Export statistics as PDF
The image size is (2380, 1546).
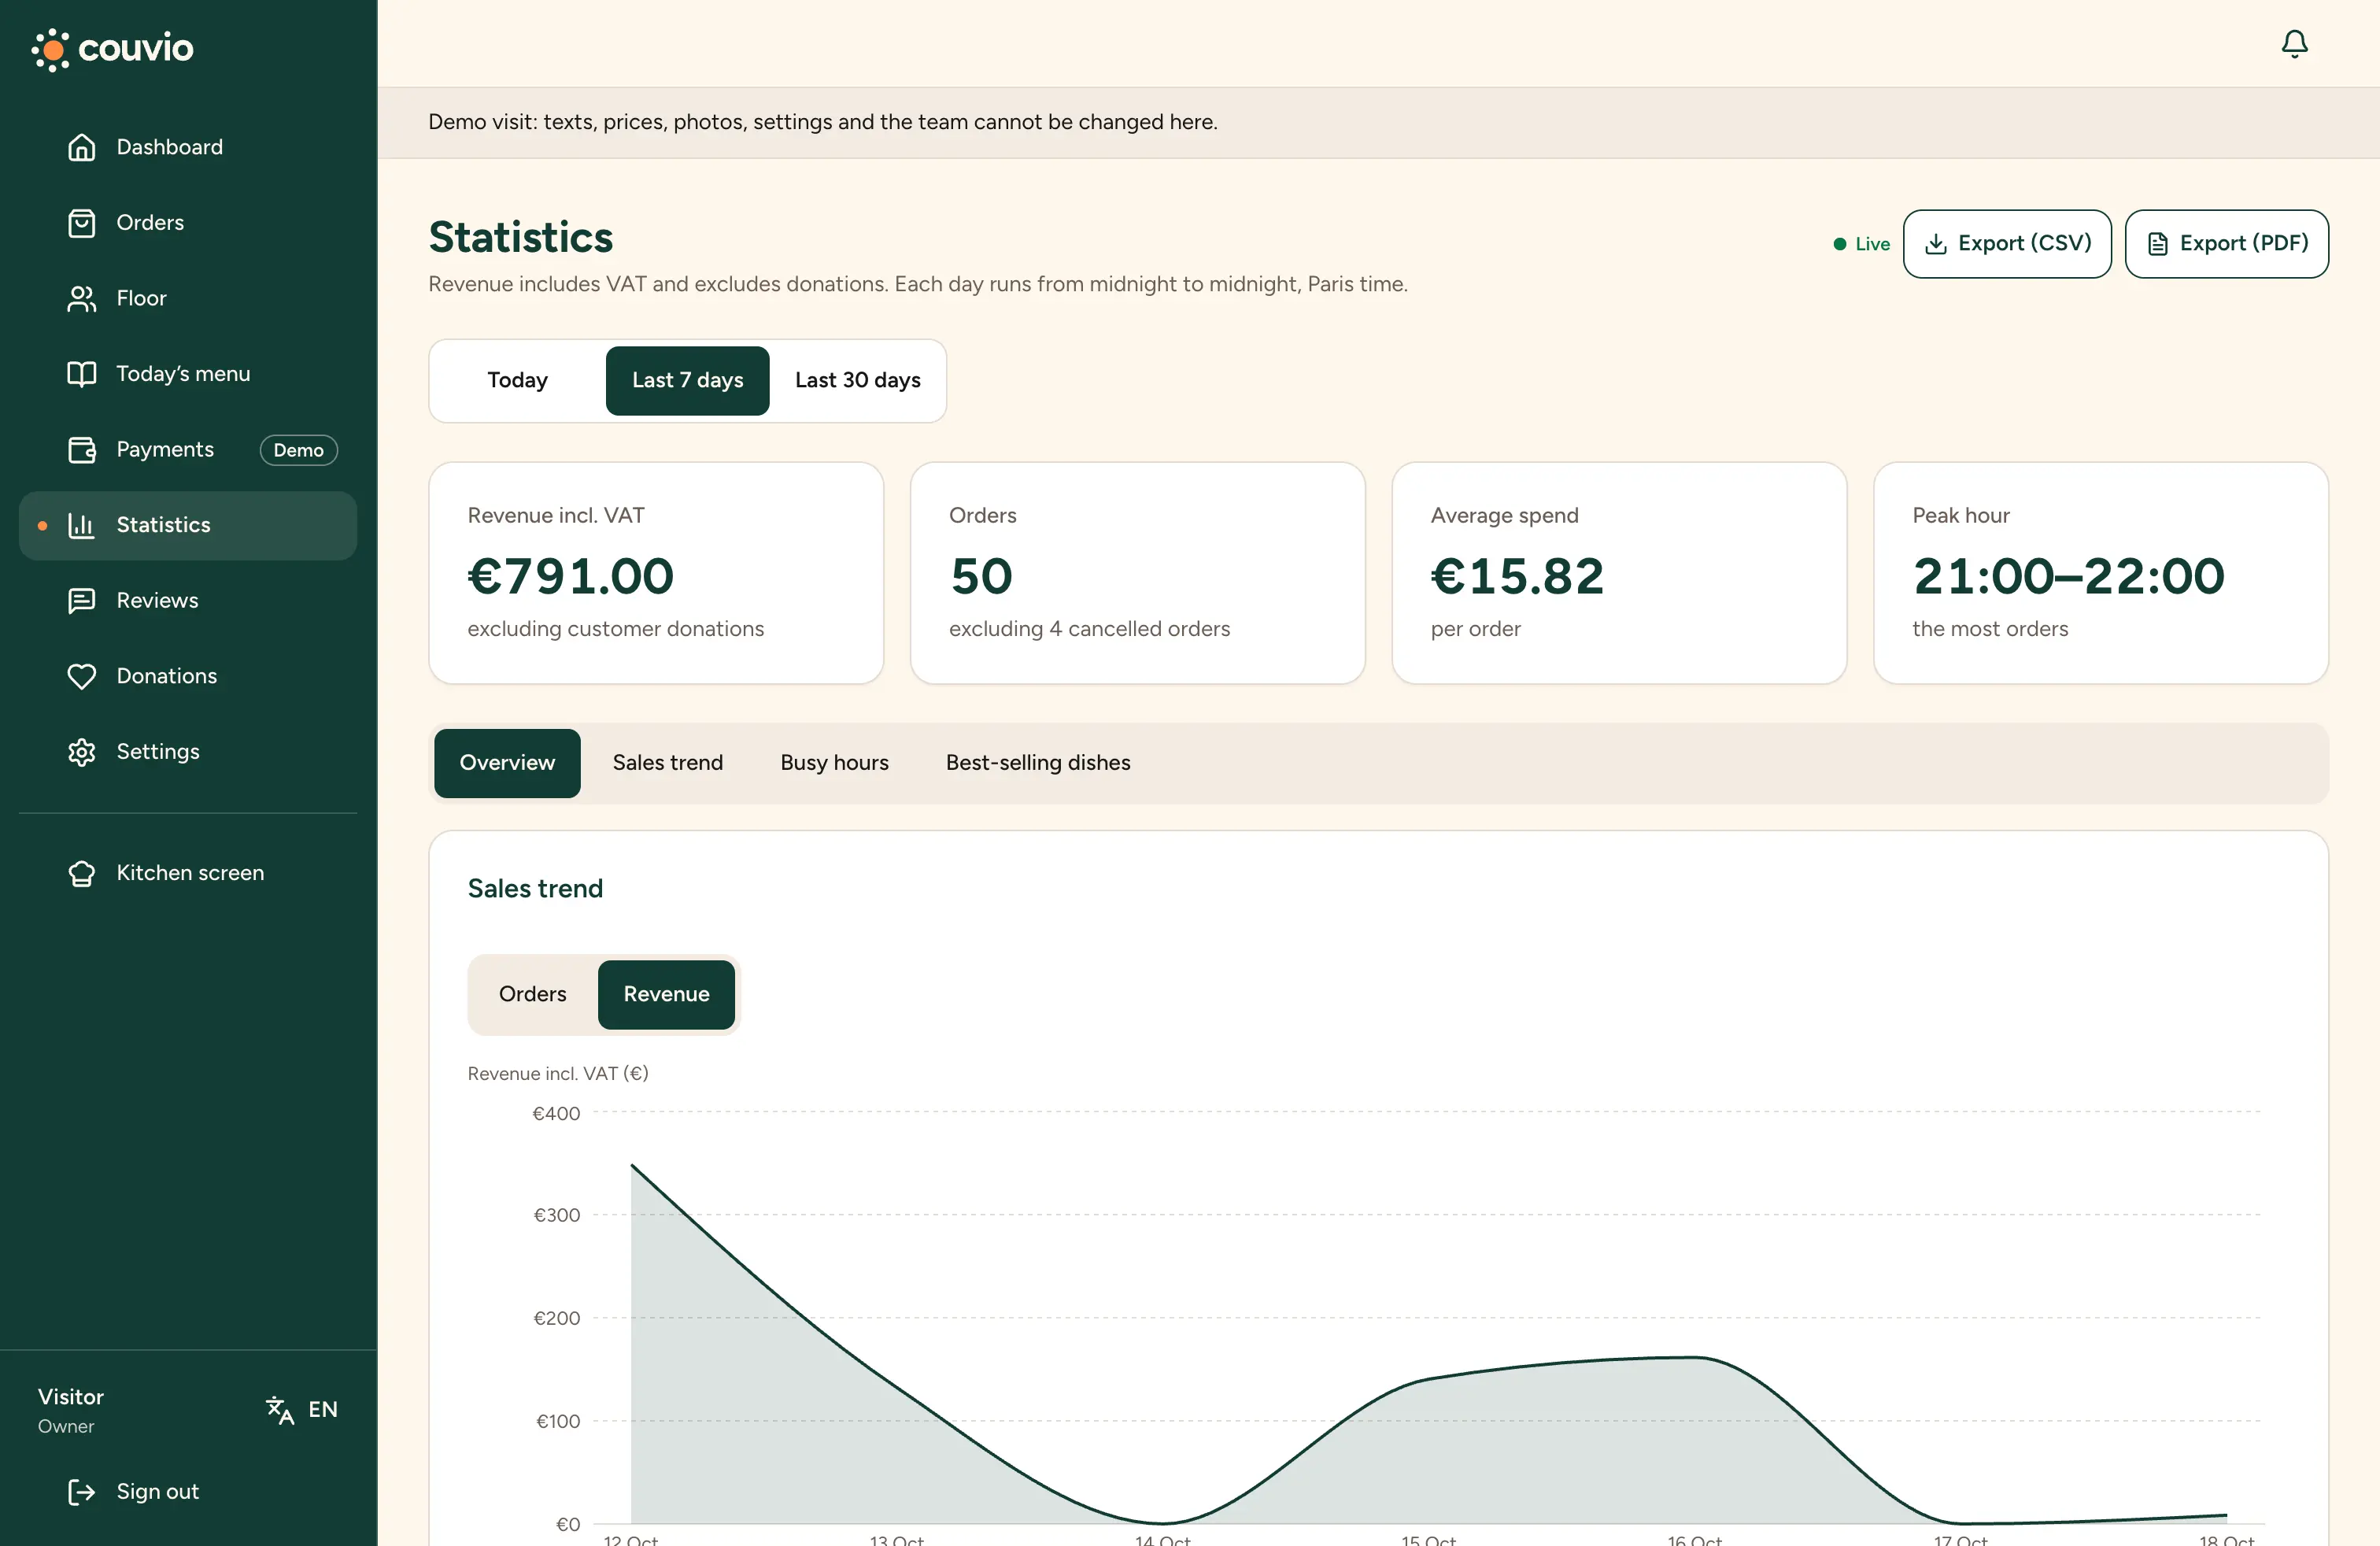2227,243
